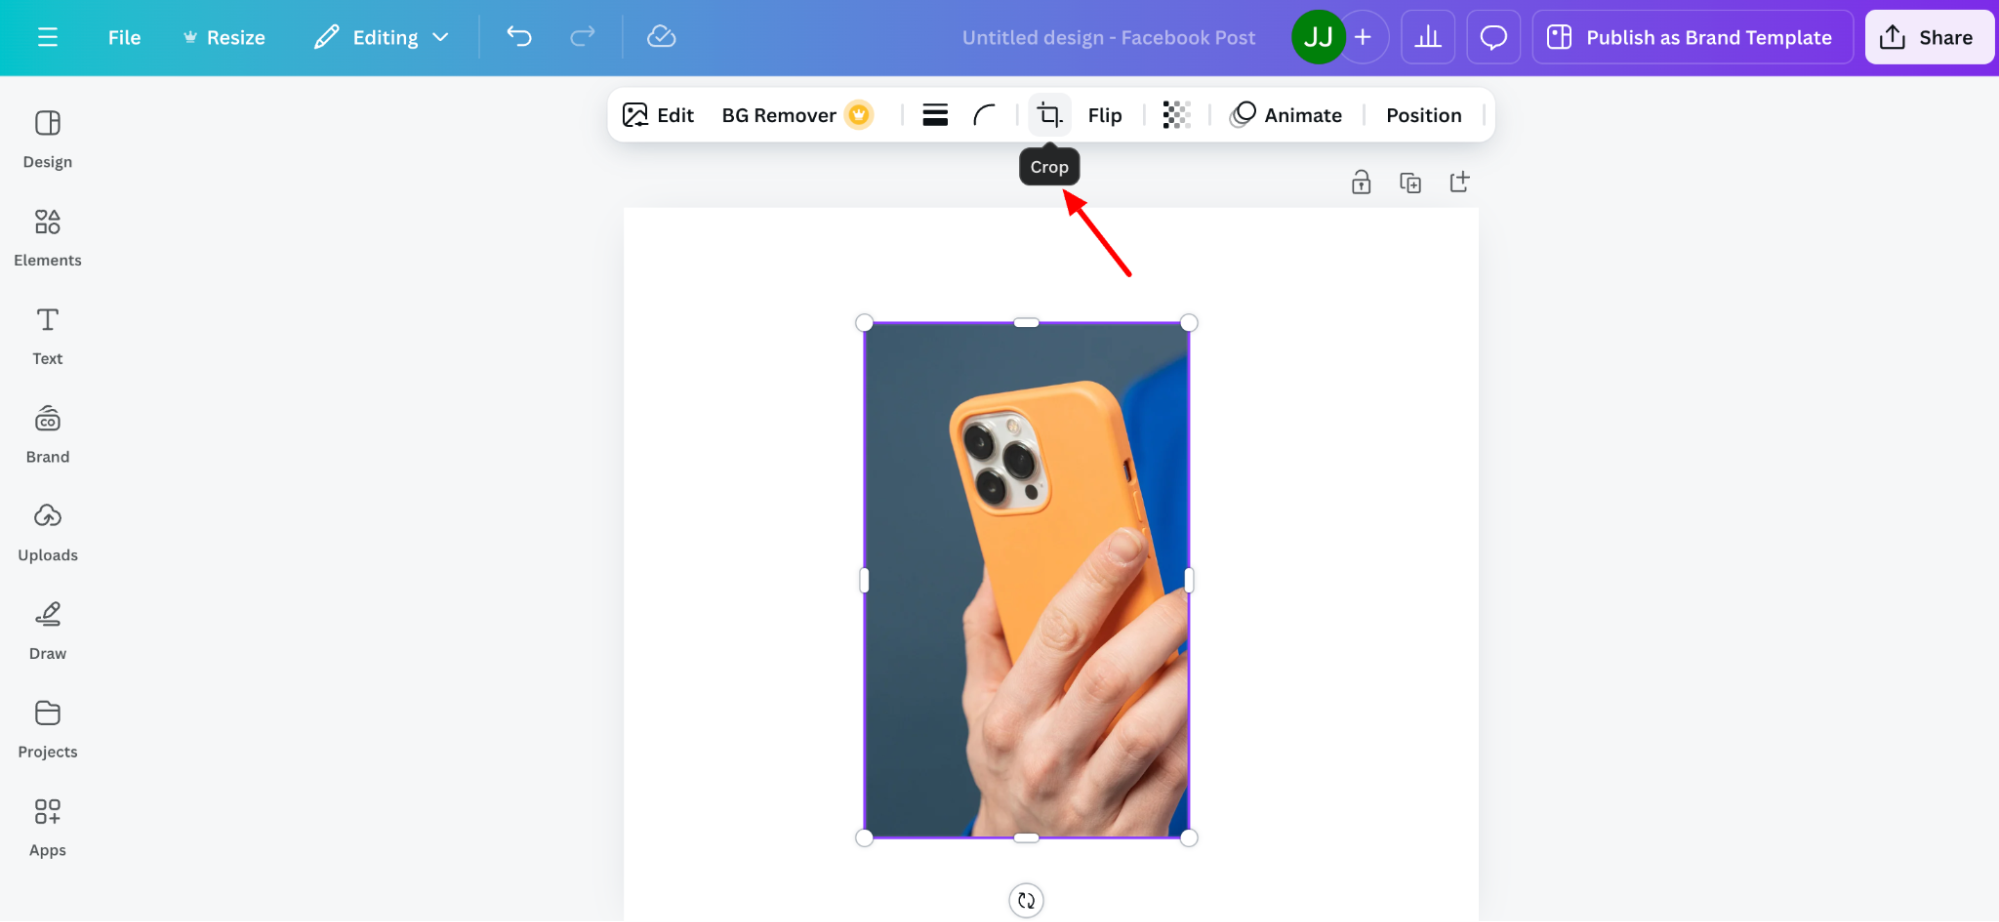Image resolution: width=1999 pixels, height=922 pixels.
Task: Open the Uploads sidebar panel
Action: click(x=47, y=533)
